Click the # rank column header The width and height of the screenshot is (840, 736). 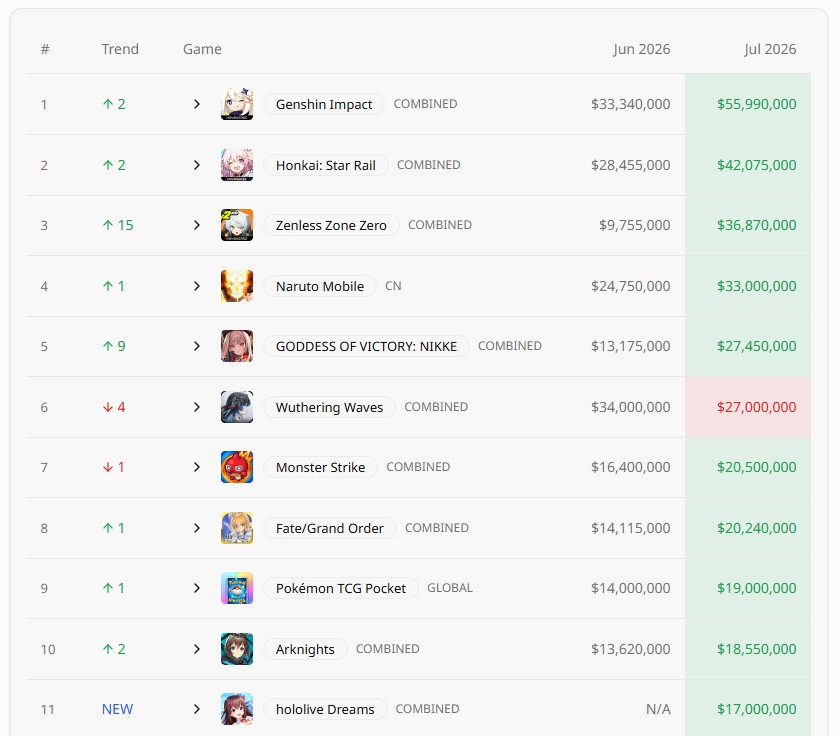coord(45,49)
